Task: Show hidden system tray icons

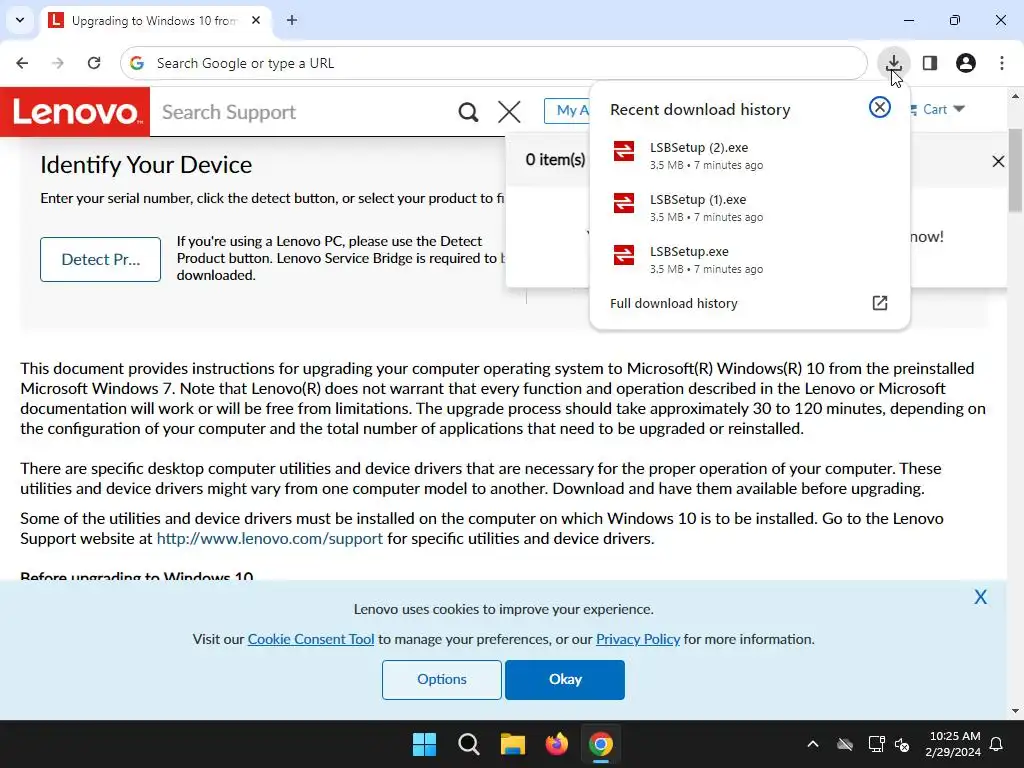Action: [x=813, y=744]
